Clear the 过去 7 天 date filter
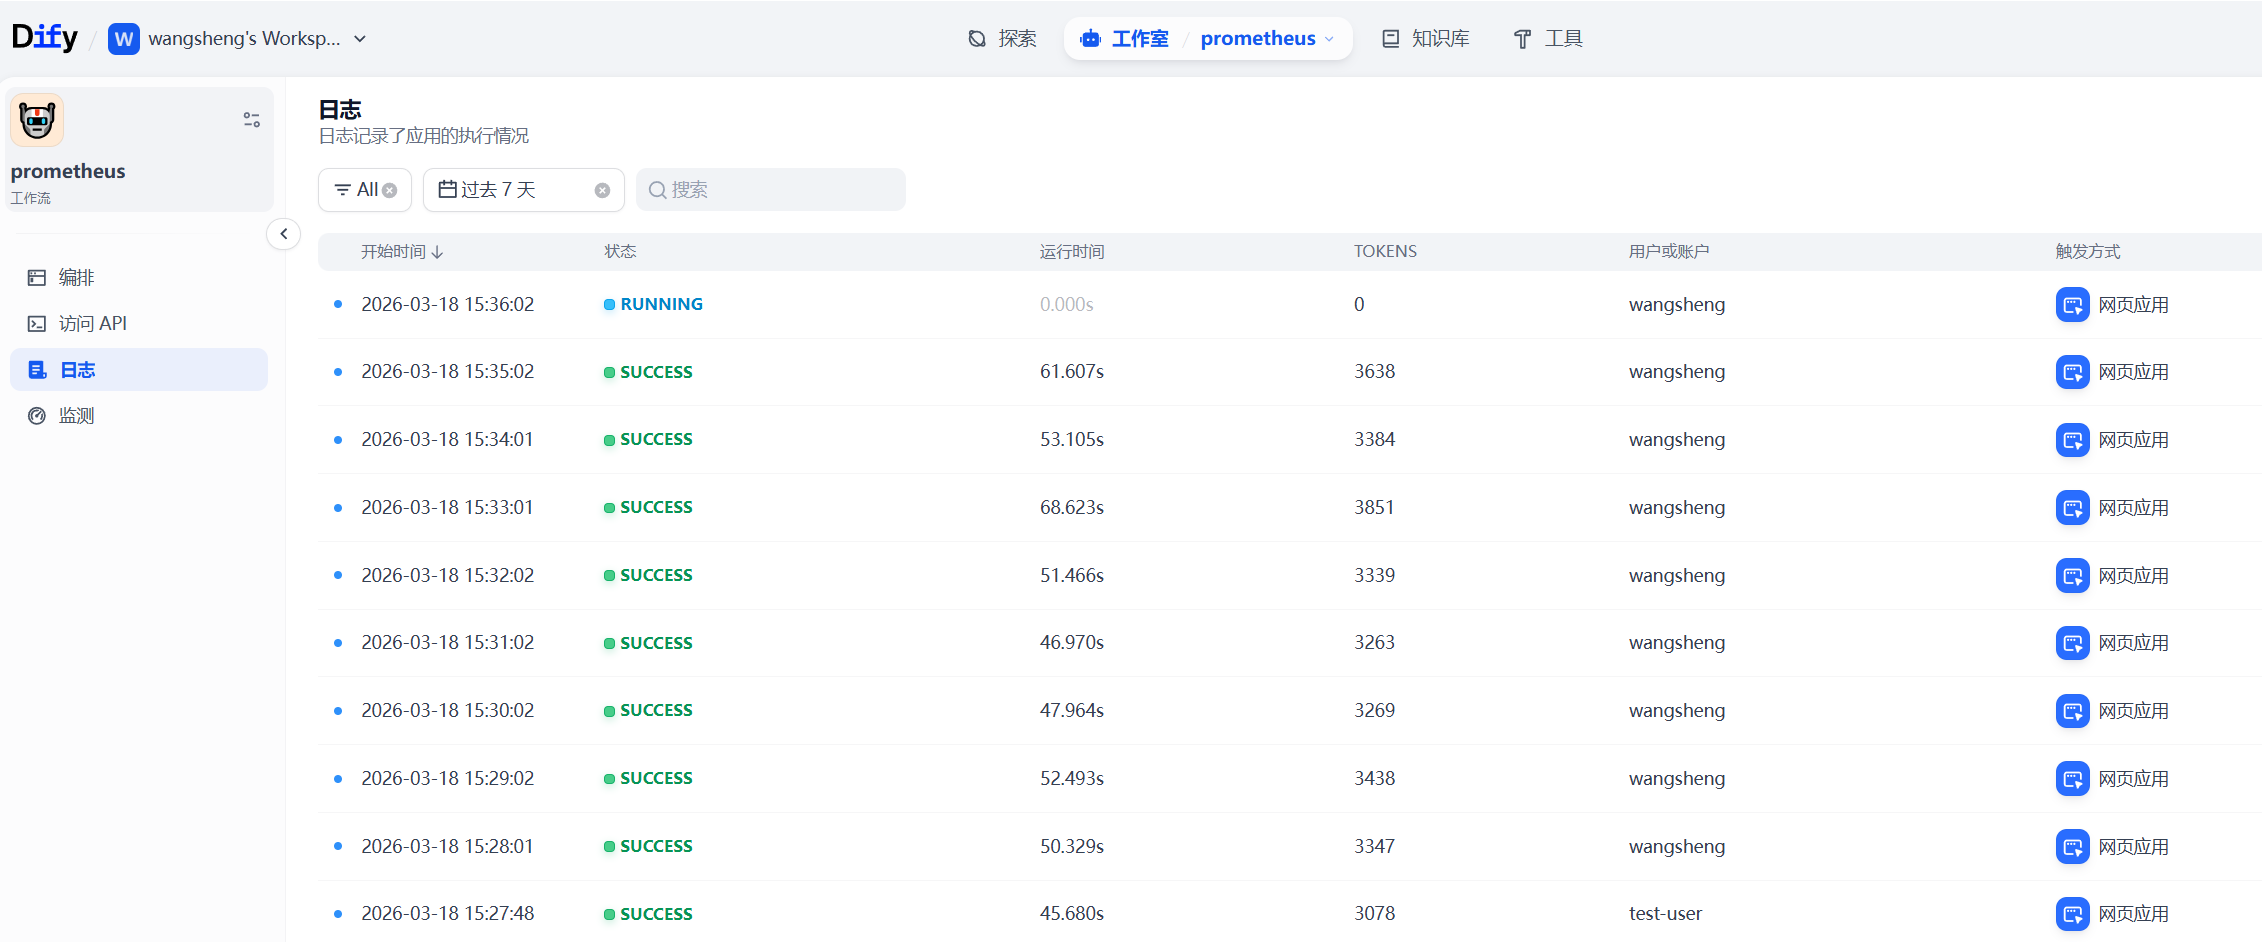Image resolution: width=2262 pixels, height=942 pixels. point(602,191)
